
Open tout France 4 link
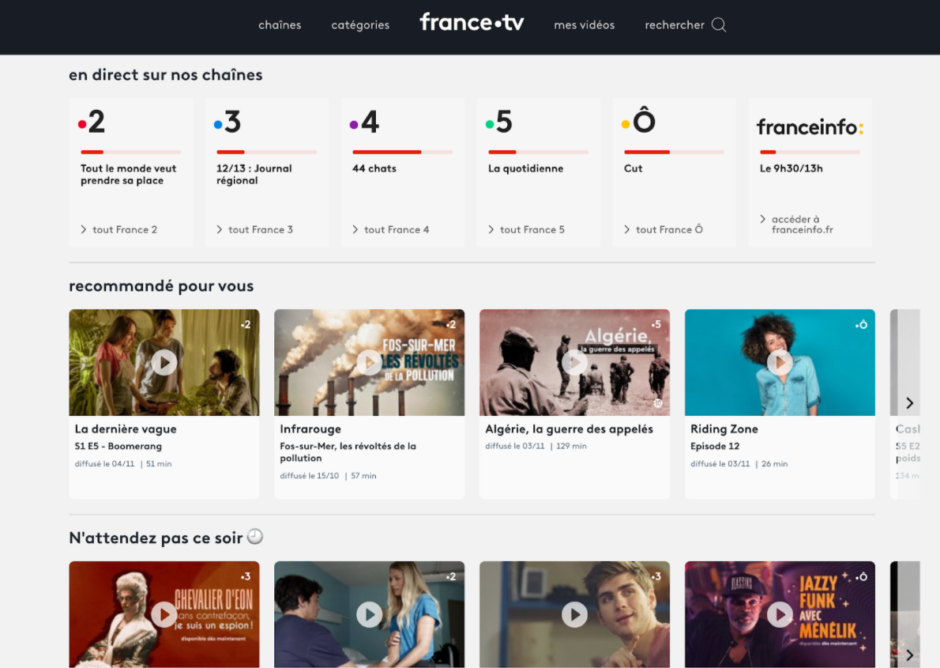391,229
